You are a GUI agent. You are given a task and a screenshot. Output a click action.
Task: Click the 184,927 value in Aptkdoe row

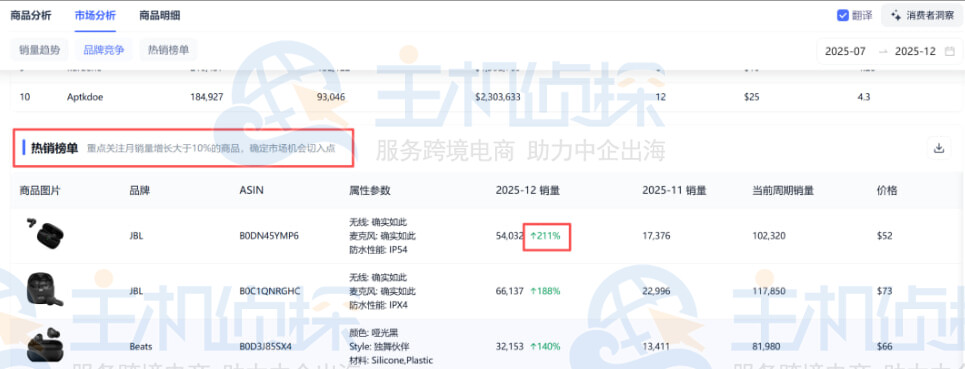207,97
